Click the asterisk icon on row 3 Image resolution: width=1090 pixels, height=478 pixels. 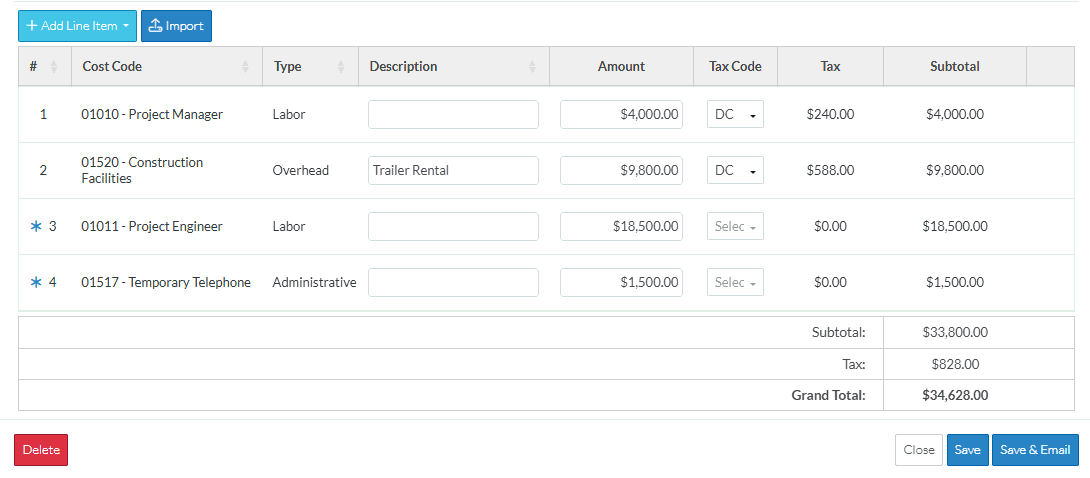click(36, 227)
